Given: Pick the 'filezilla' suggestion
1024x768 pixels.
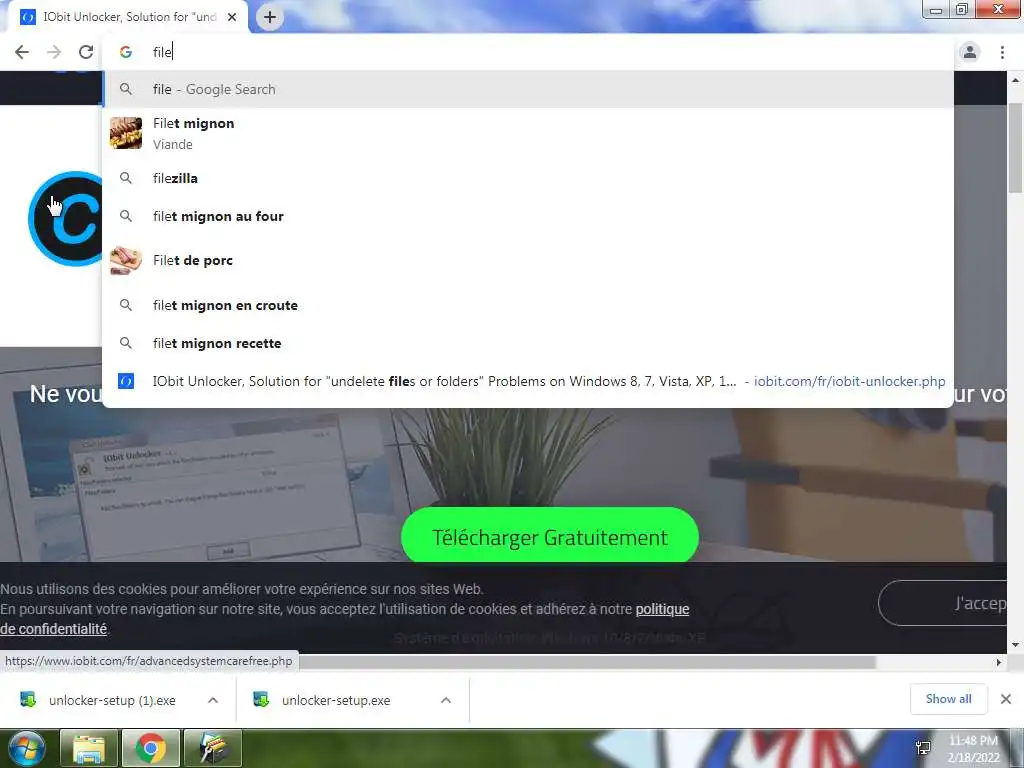Looking at the screenshot, I should tap(528, 178).
